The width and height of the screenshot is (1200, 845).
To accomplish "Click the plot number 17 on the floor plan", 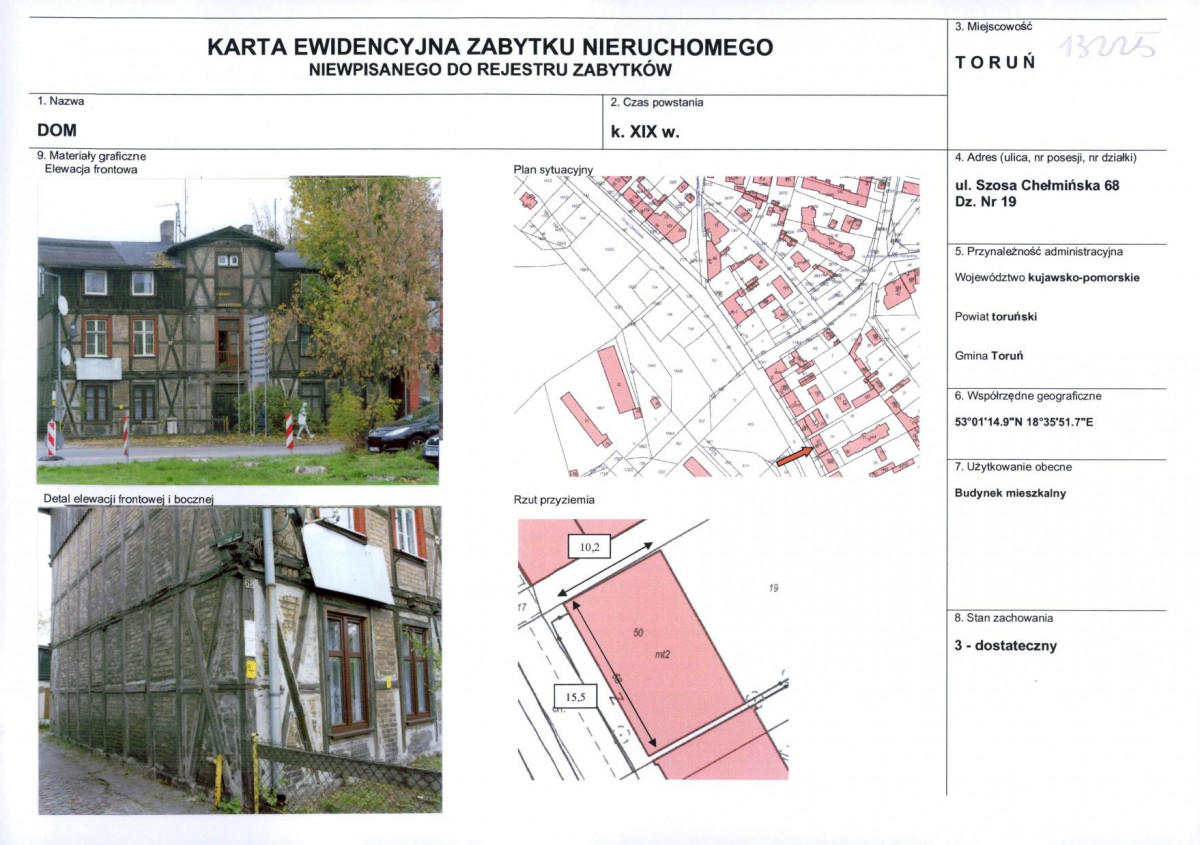I will (x=523, y=607).
